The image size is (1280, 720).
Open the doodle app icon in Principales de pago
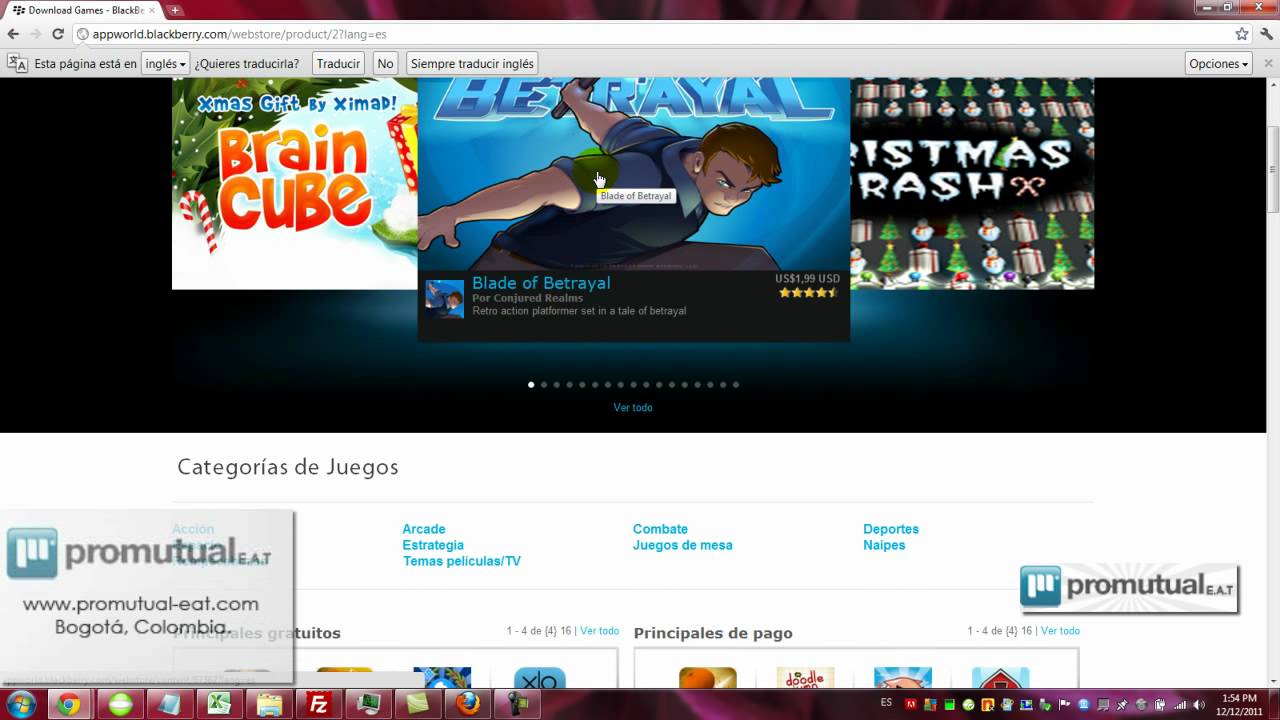pyautogui.click(x=805, y=678)
